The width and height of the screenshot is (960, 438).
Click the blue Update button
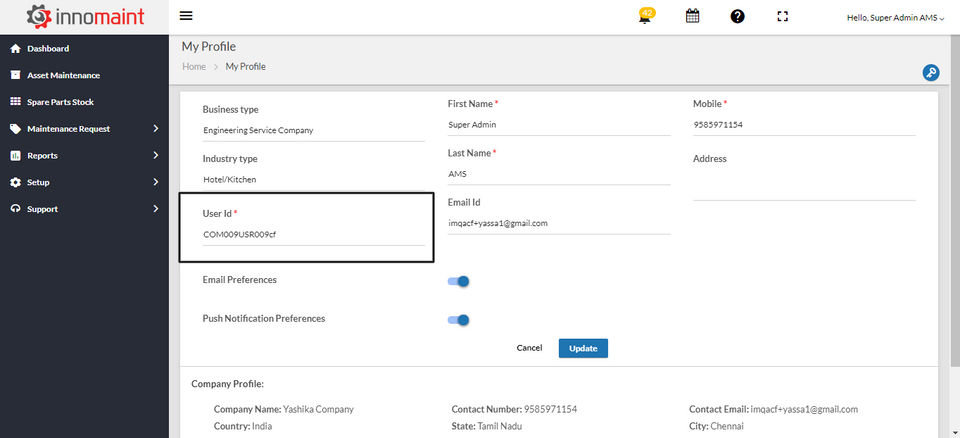click(x=583, y=348)
